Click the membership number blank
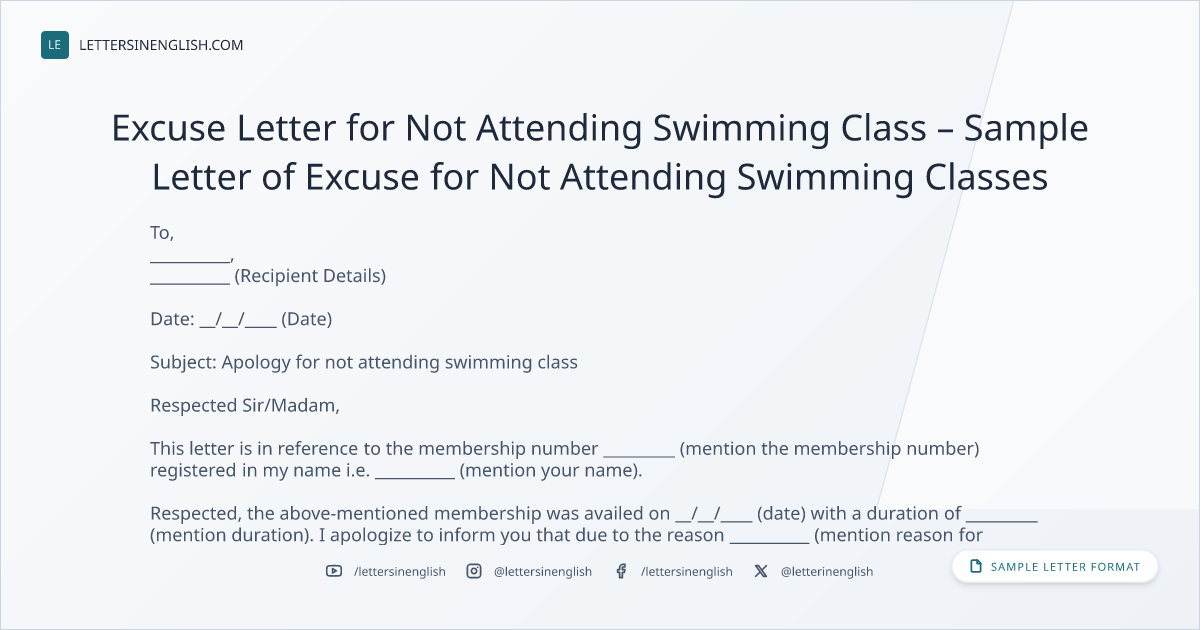 click(x=639, y=449)
